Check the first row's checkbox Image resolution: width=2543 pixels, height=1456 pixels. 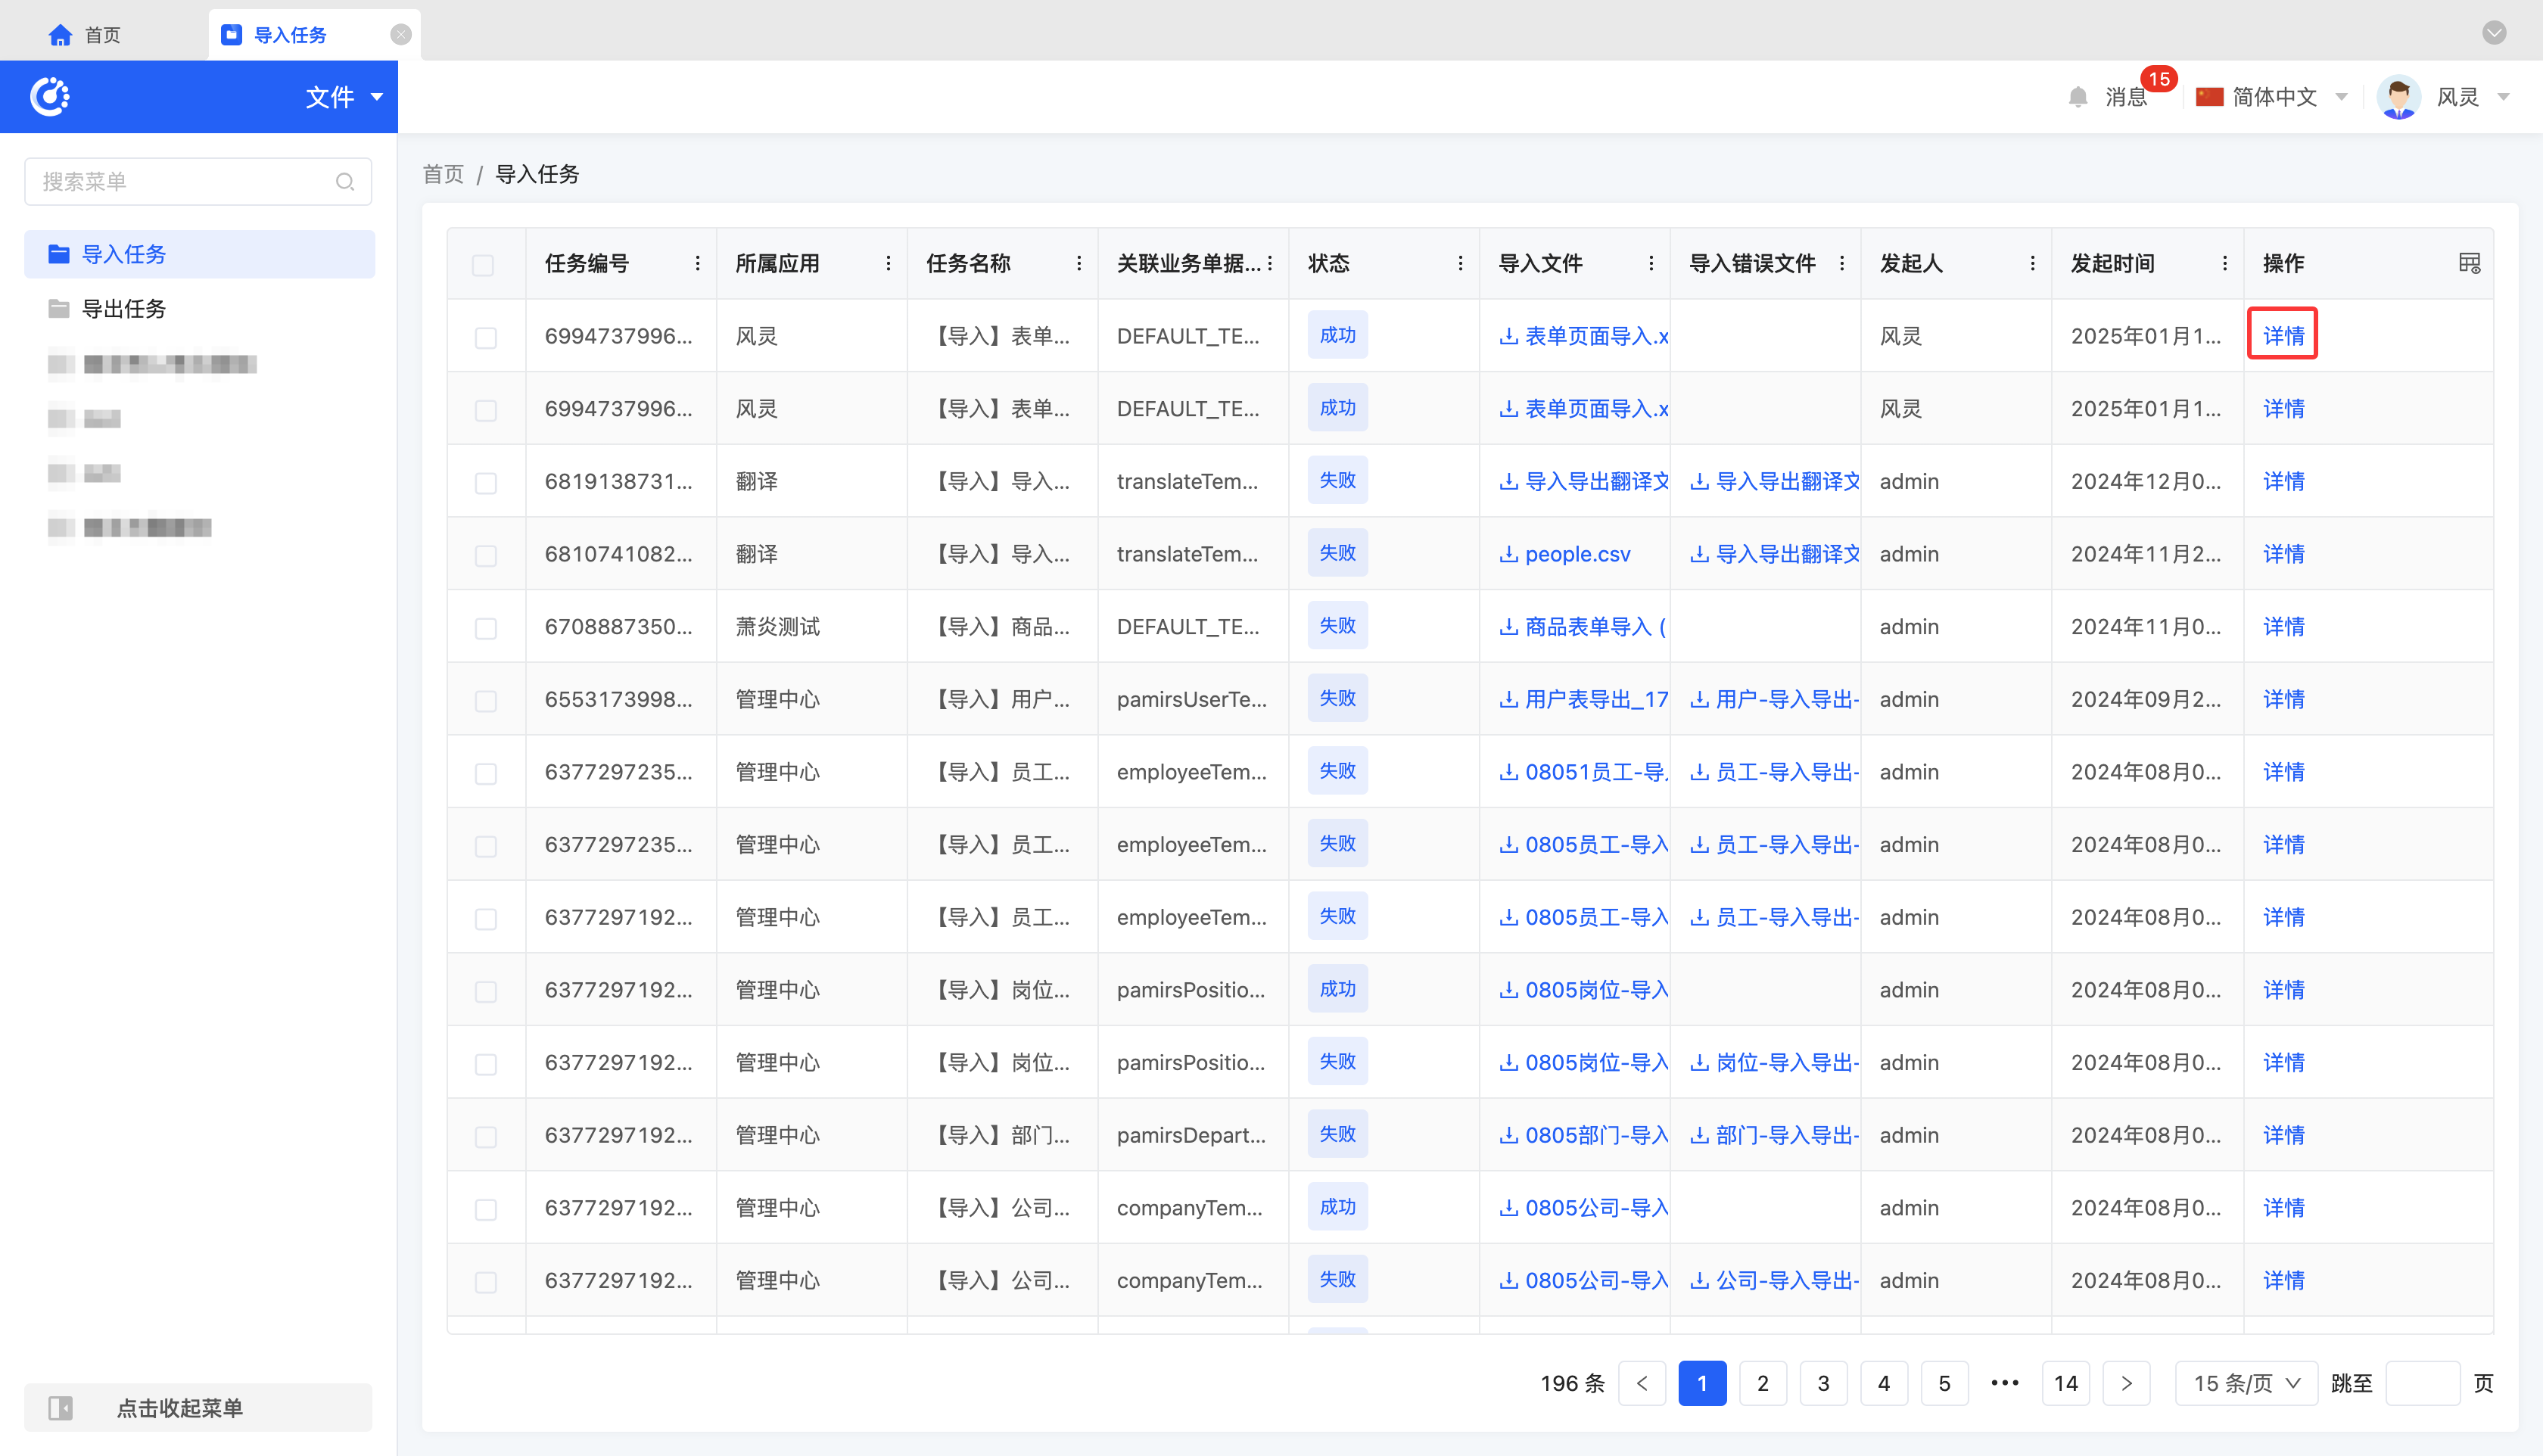486,337
